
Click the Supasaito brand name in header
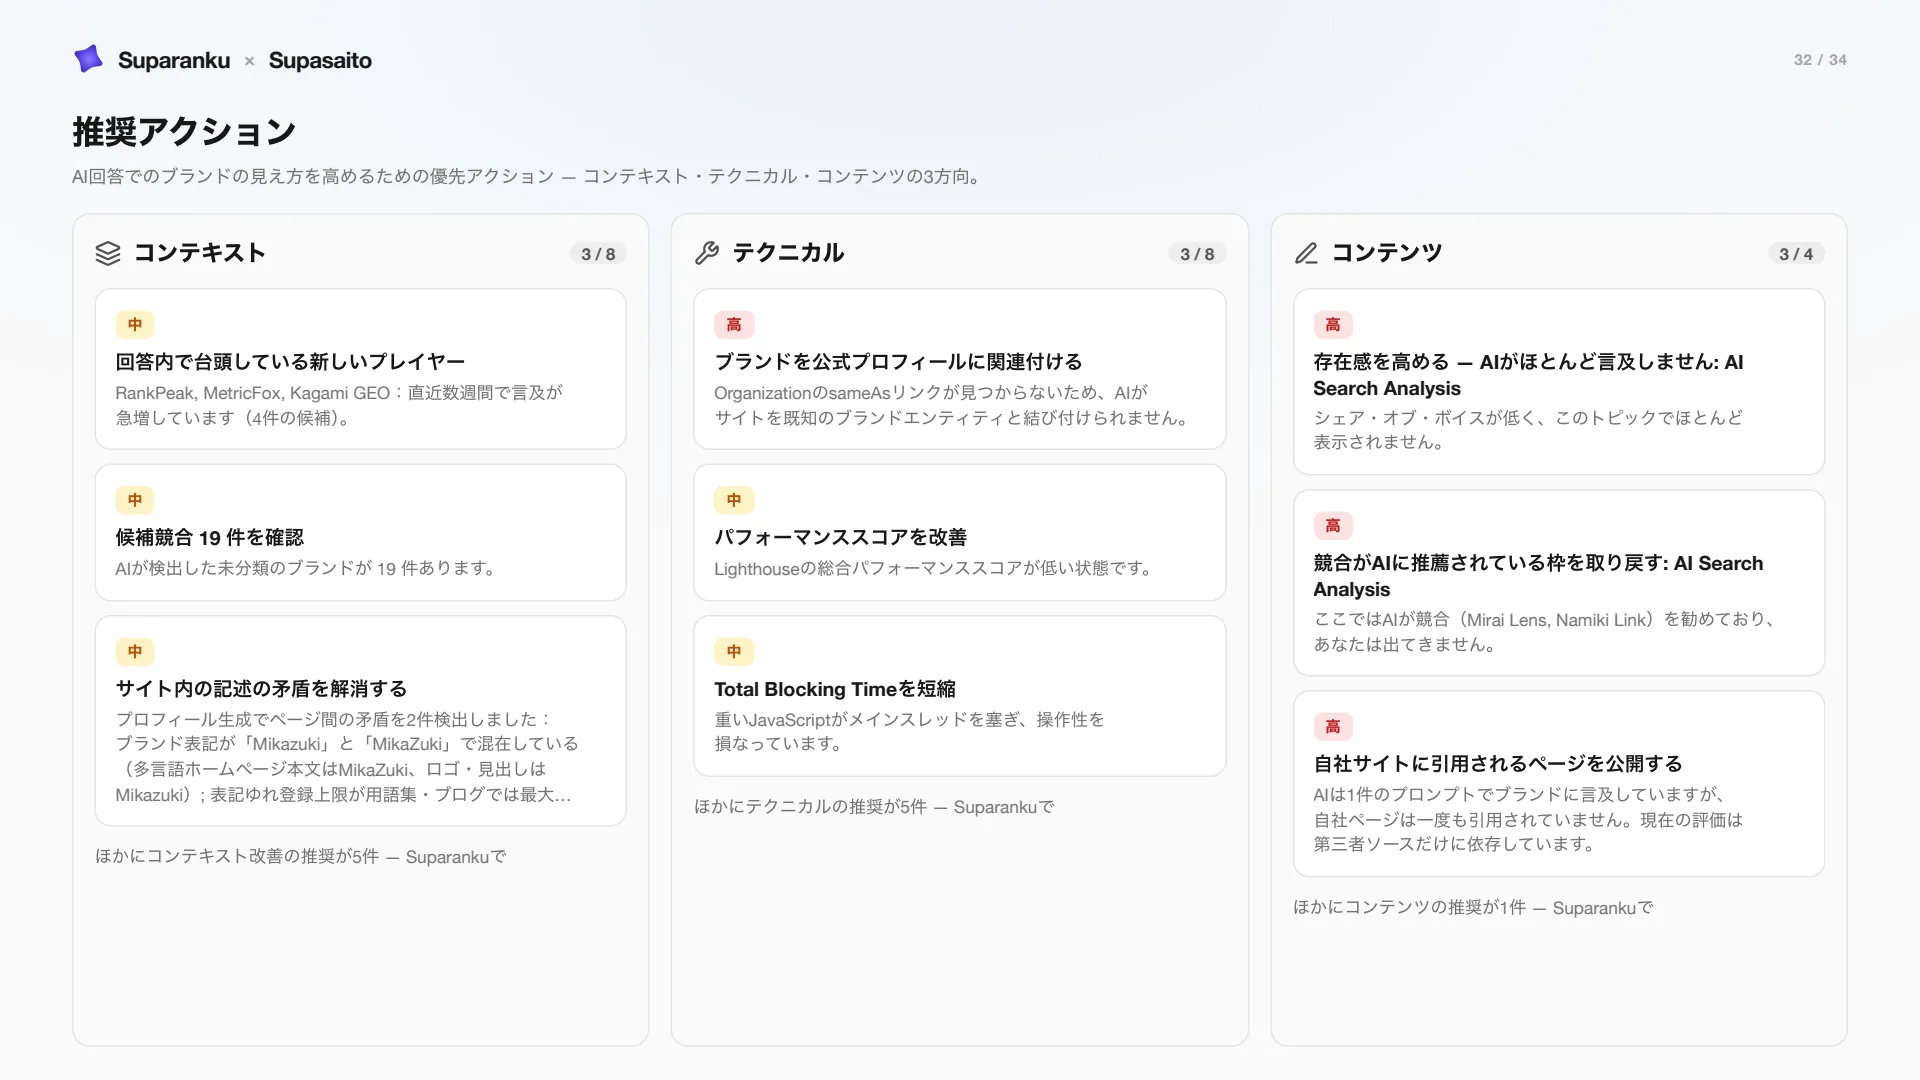point(320,60)
